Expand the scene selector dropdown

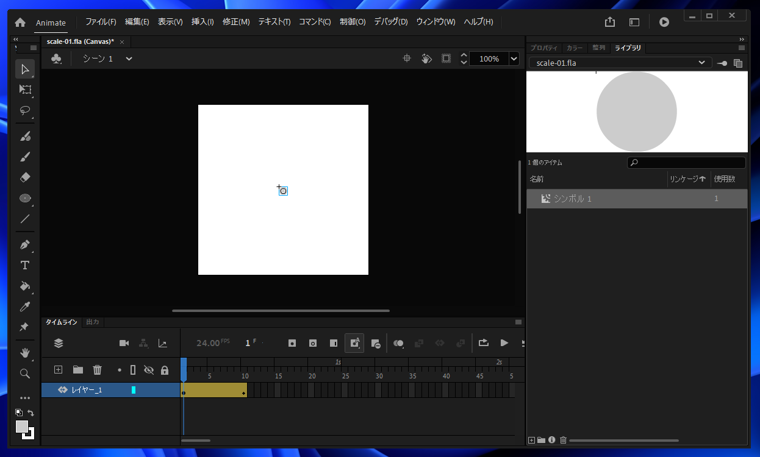[129, 59]
